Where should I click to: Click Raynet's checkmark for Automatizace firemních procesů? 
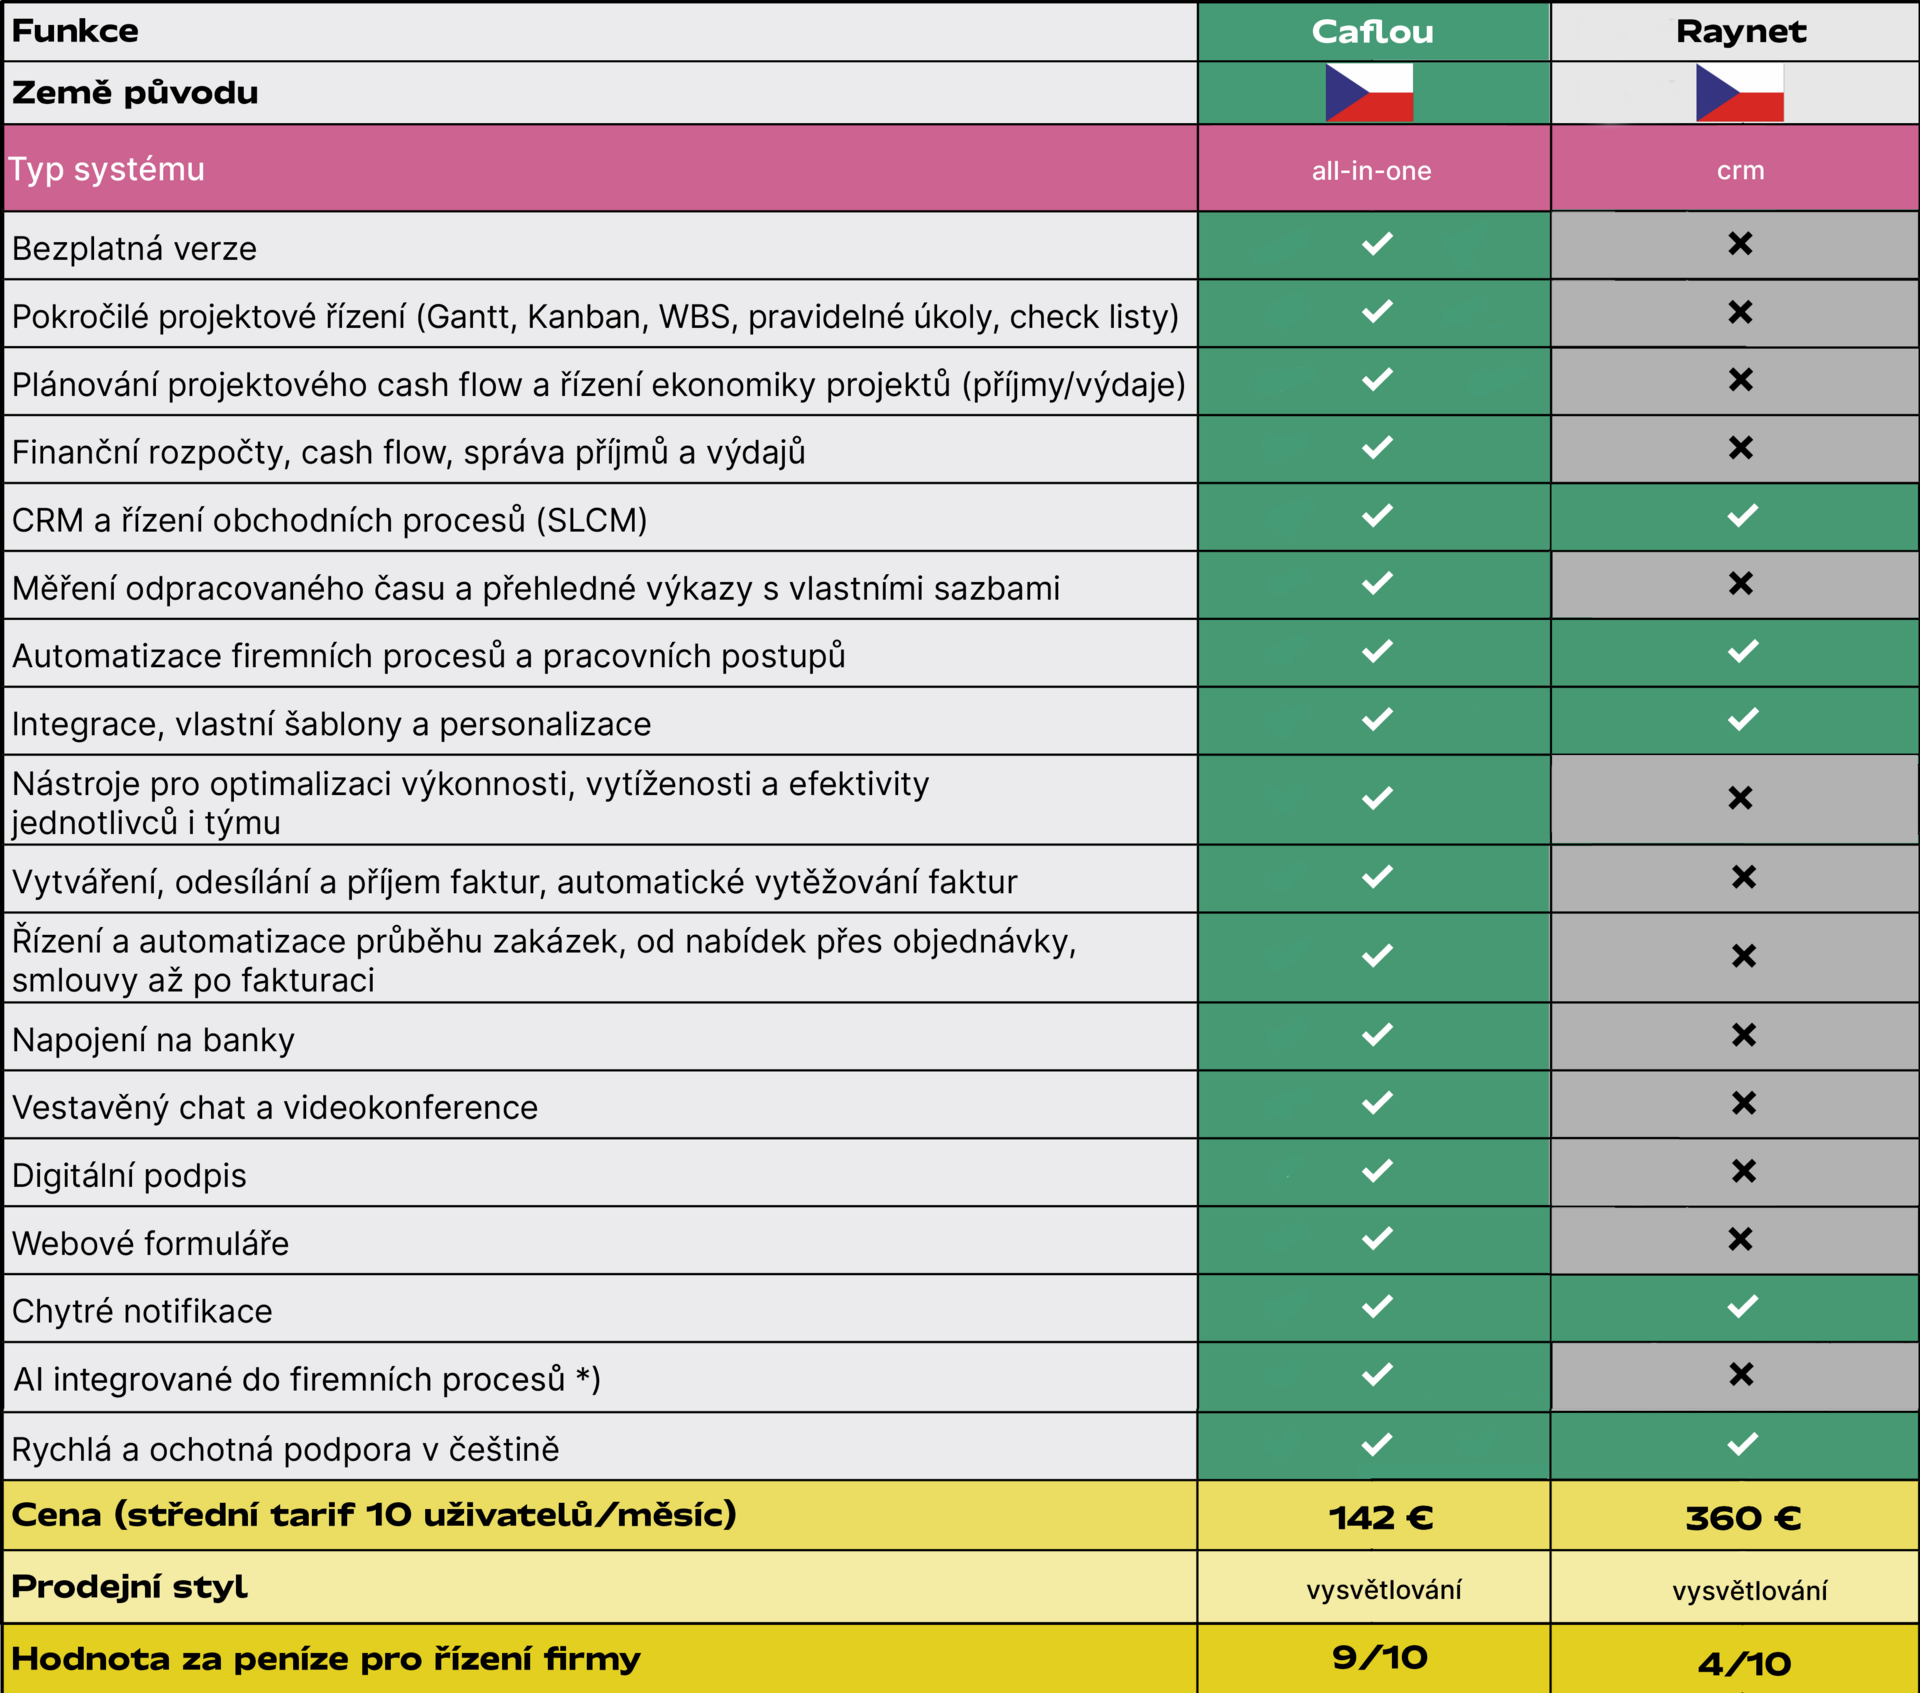tap(1742, 652)
